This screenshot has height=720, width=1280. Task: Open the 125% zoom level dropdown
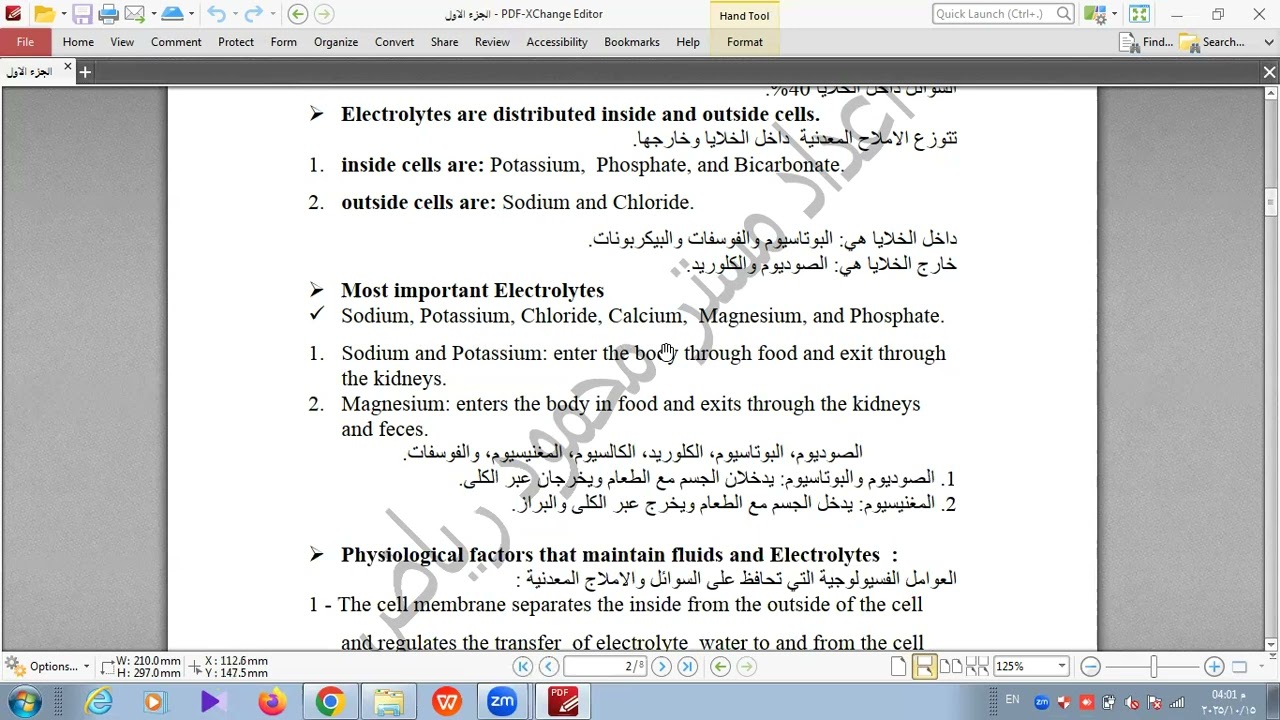[x=1061, y=666]
